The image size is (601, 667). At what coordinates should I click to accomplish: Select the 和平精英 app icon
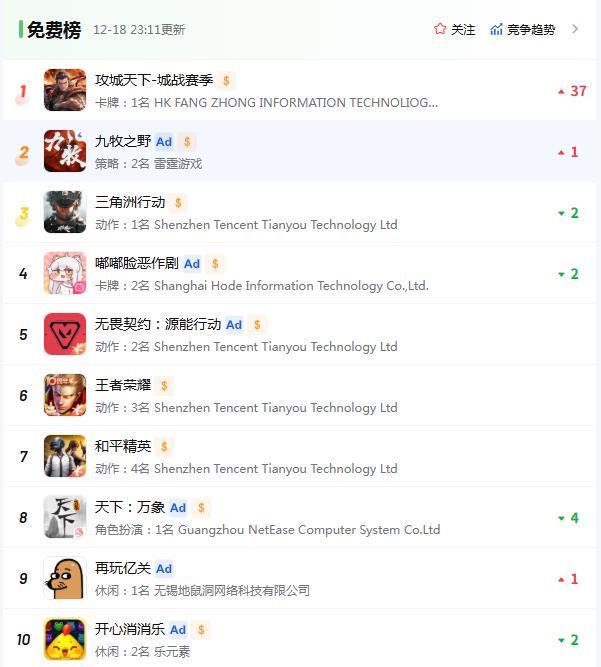click(x=65, y=456)
